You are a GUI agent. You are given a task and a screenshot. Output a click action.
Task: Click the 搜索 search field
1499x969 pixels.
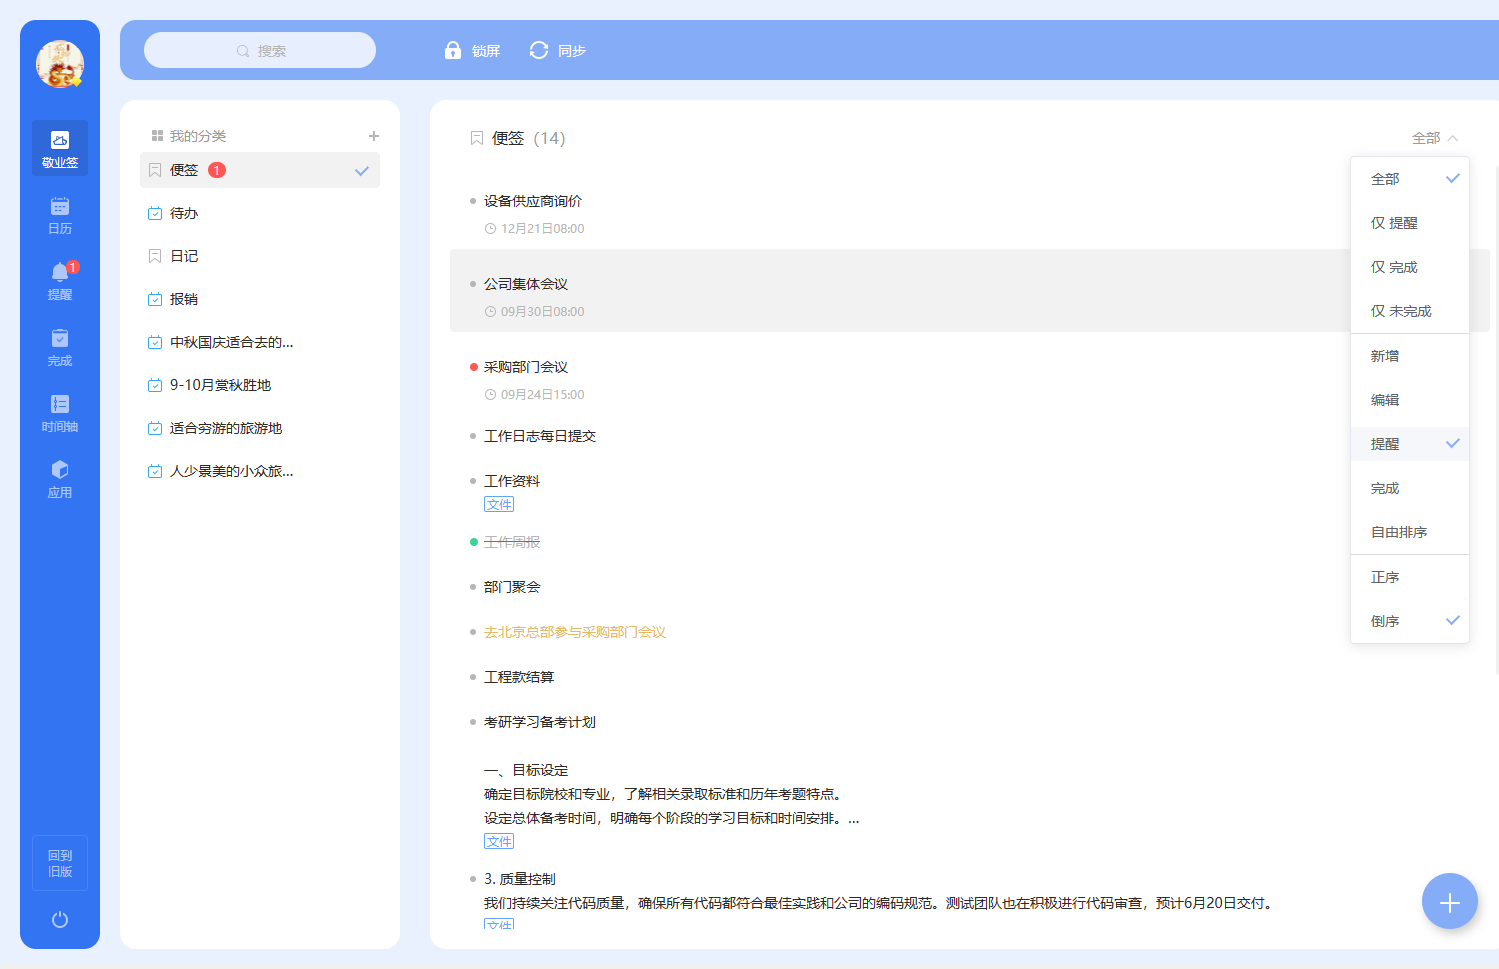[260, 50]
